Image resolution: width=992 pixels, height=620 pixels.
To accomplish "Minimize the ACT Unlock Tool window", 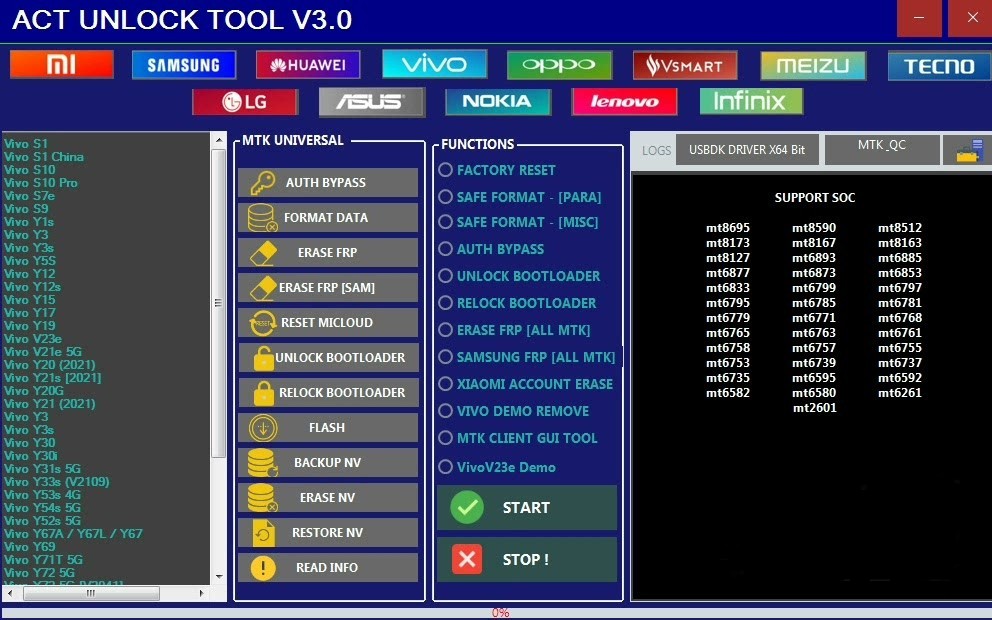I will point(919,18).
